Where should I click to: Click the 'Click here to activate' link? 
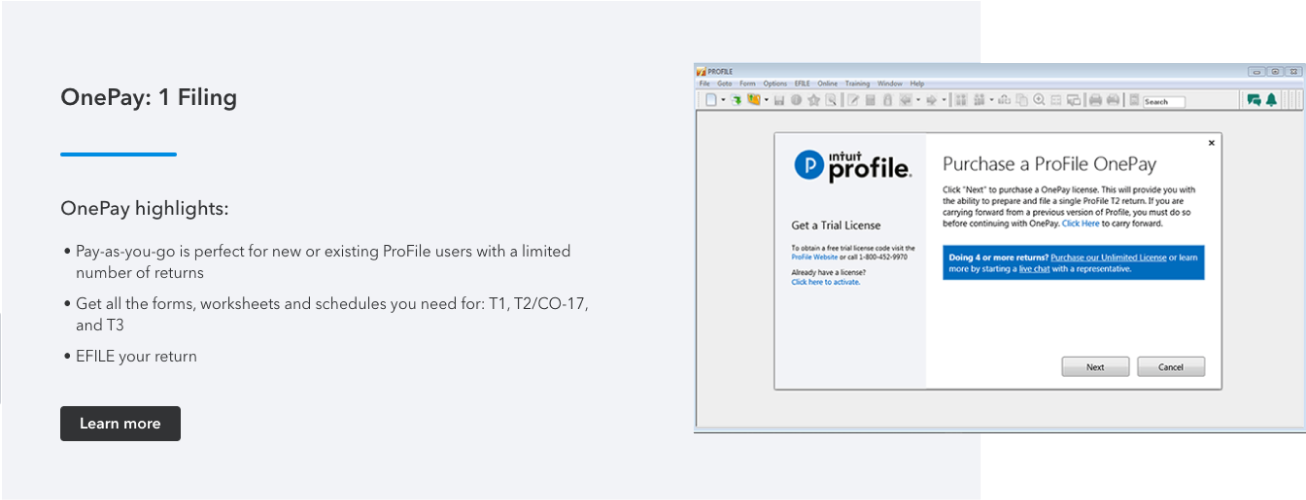(x=825, y=282)
